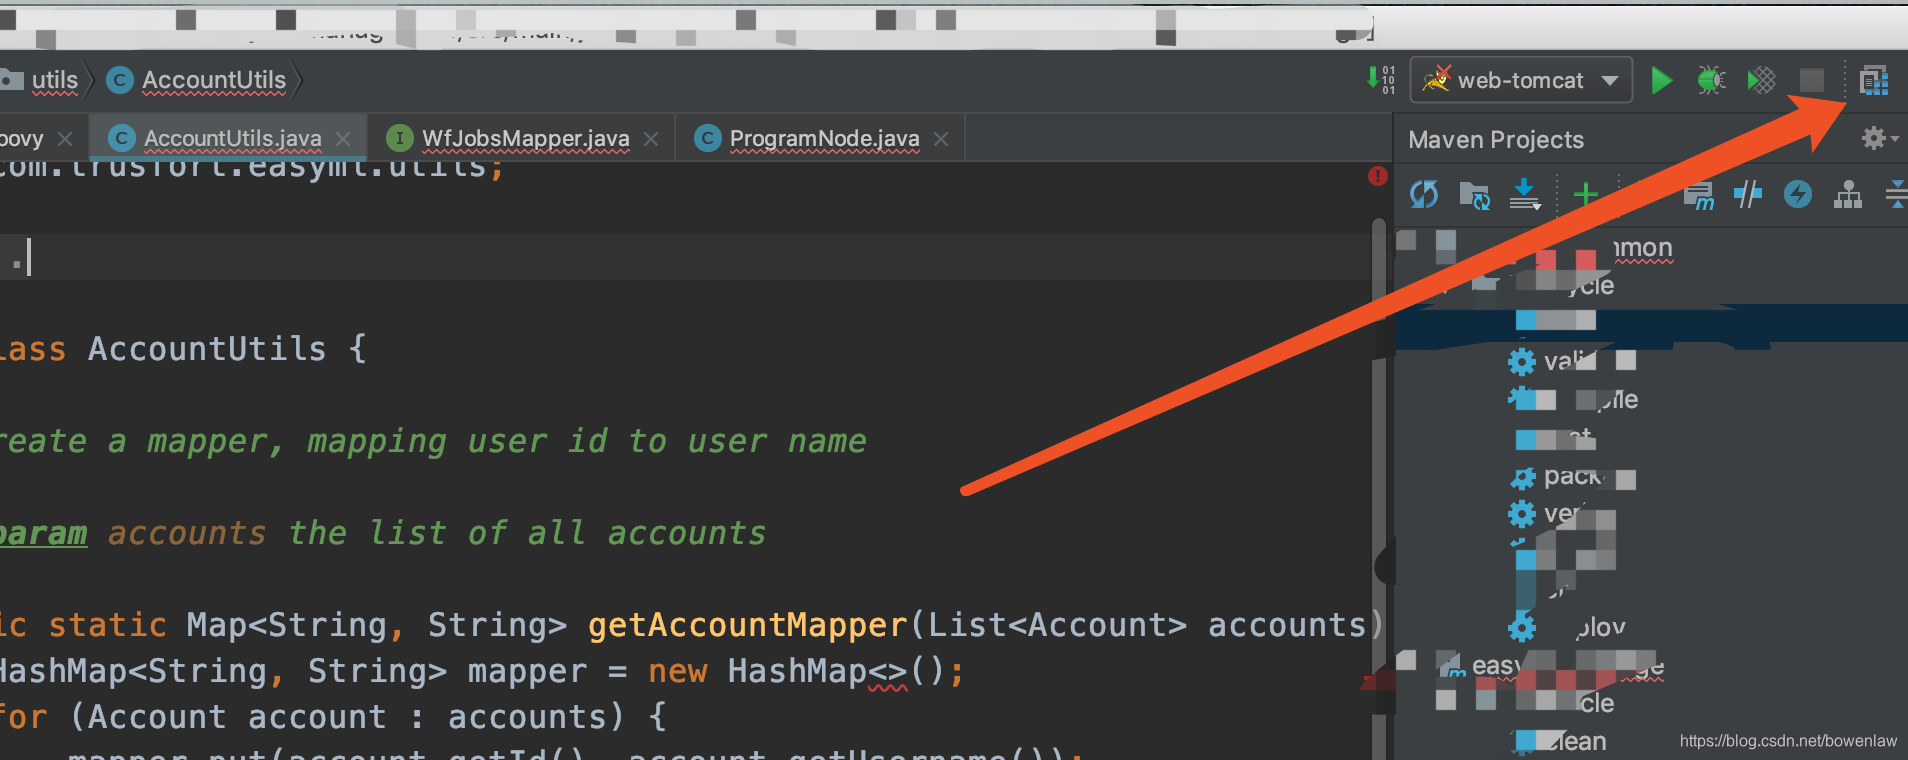
Task: Select the package lifecycle phase
Action: [x=1572, y=477]
